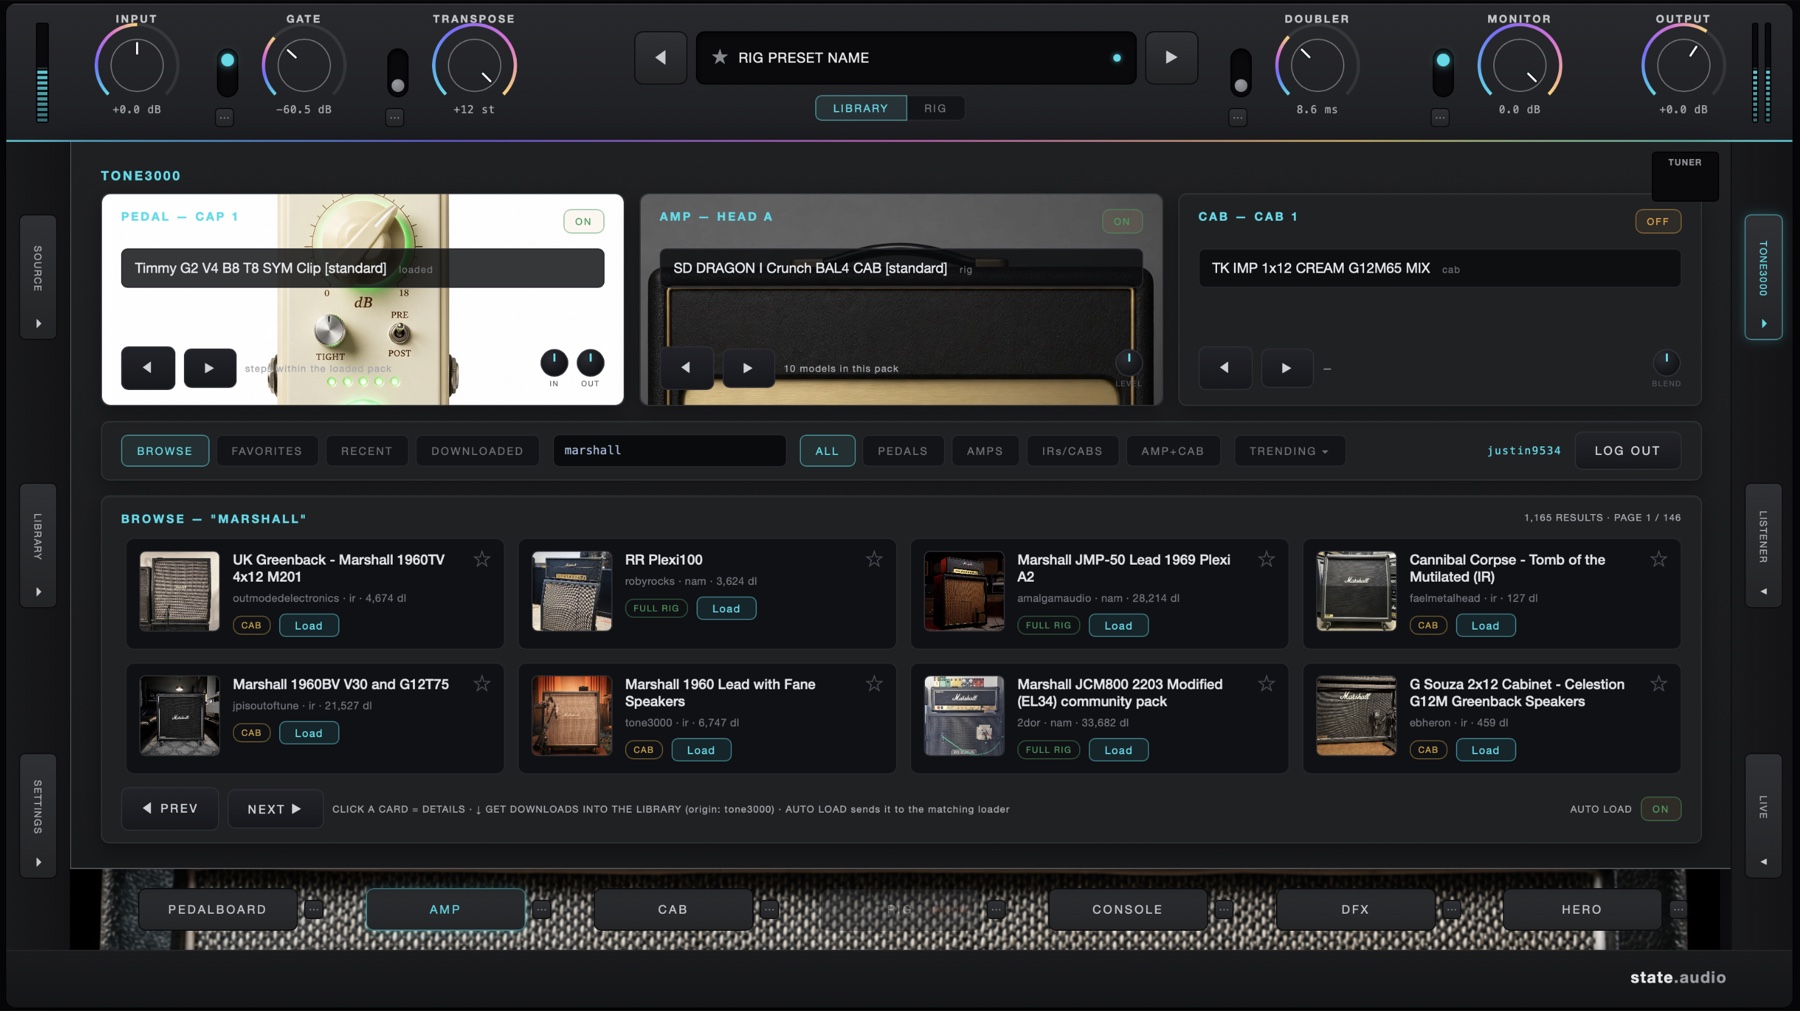Image resolution: width=1800 pixels, height=1011 pixels.
Task: Filter results by Pedals
Action: click(x=903, y=451)
